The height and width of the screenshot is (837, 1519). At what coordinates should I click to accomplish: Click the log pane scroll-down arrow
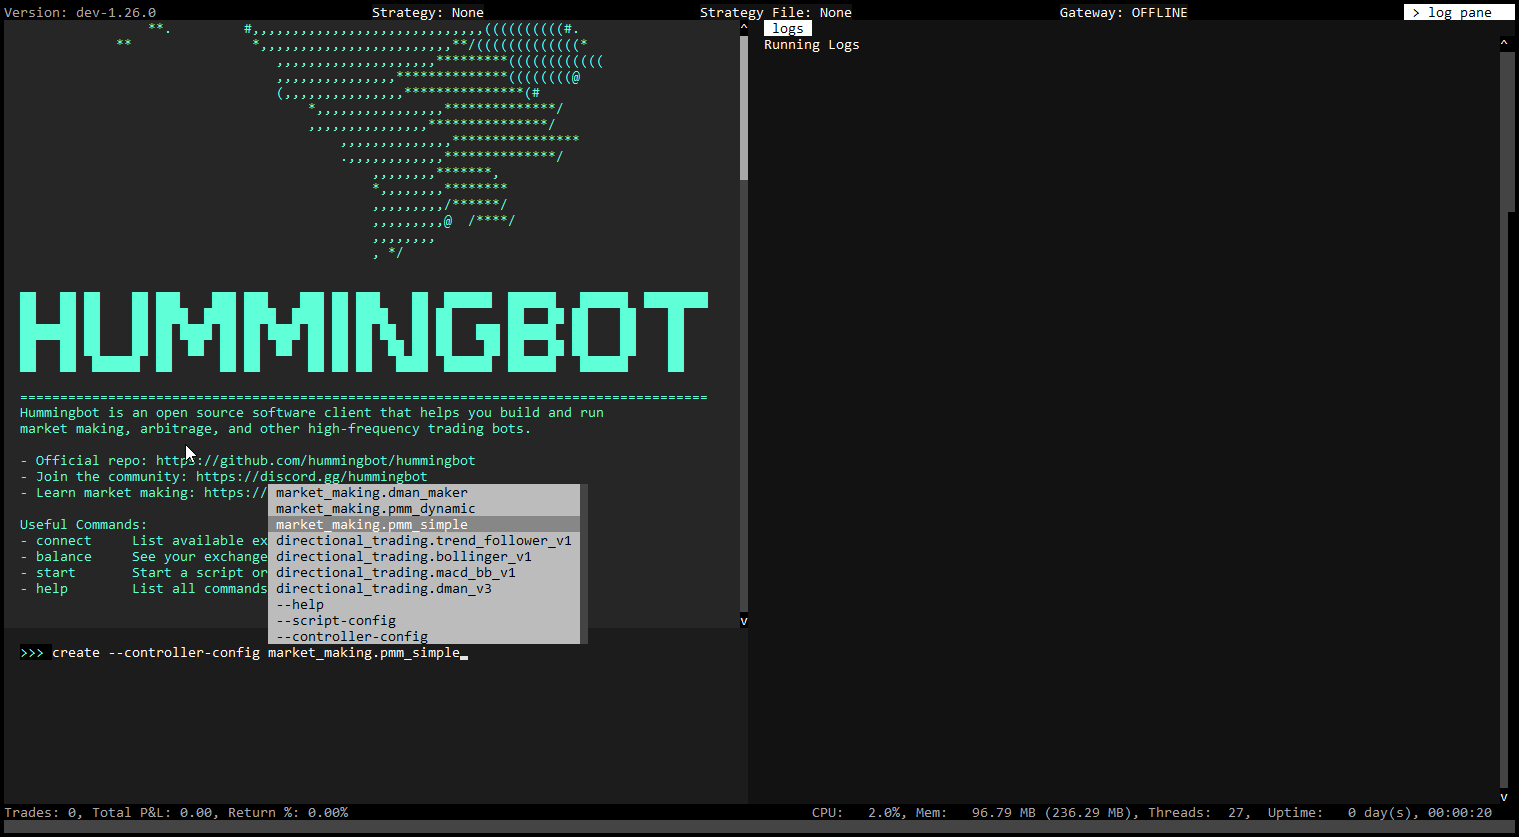point(1503,797)
